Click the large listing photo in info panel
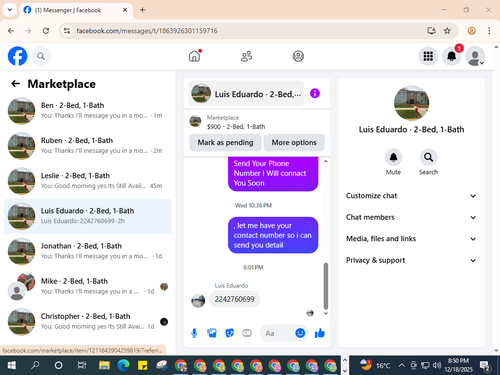The image size is (500, 375). (411, 103)
